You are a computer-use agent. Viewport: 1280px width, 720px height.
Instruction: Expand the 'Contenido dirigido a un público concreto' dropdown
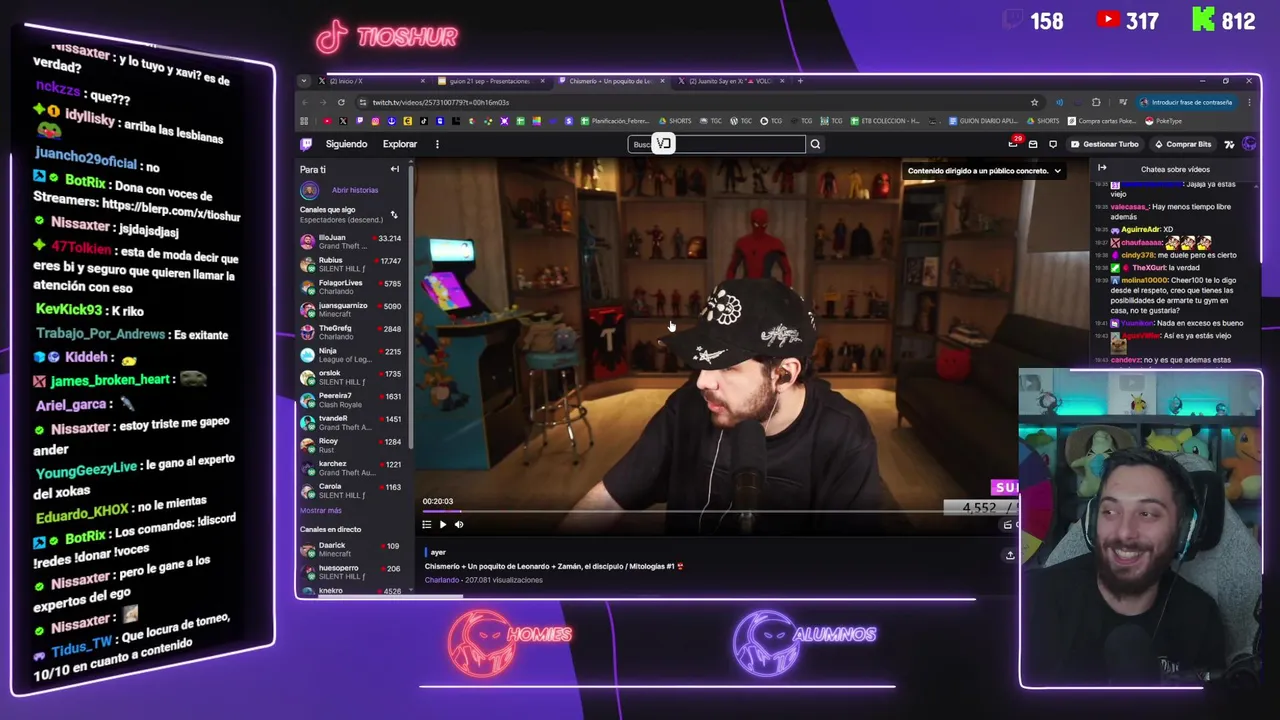click(x=985, y=171)
